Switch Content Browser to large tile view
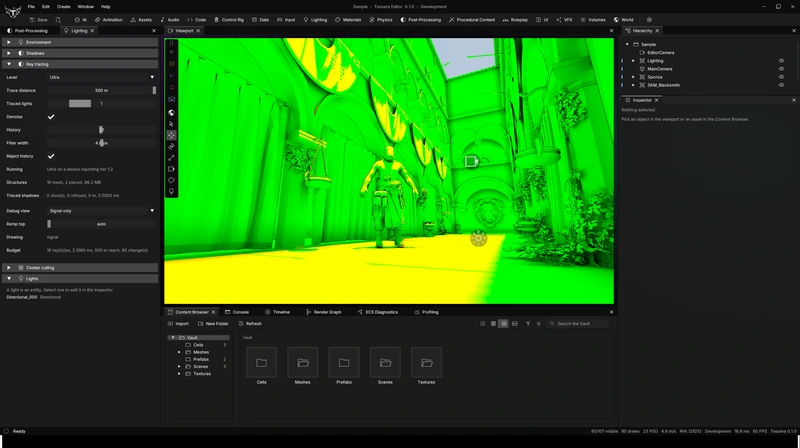This screenshot has height=448, width=800. [x=493, y=323]
